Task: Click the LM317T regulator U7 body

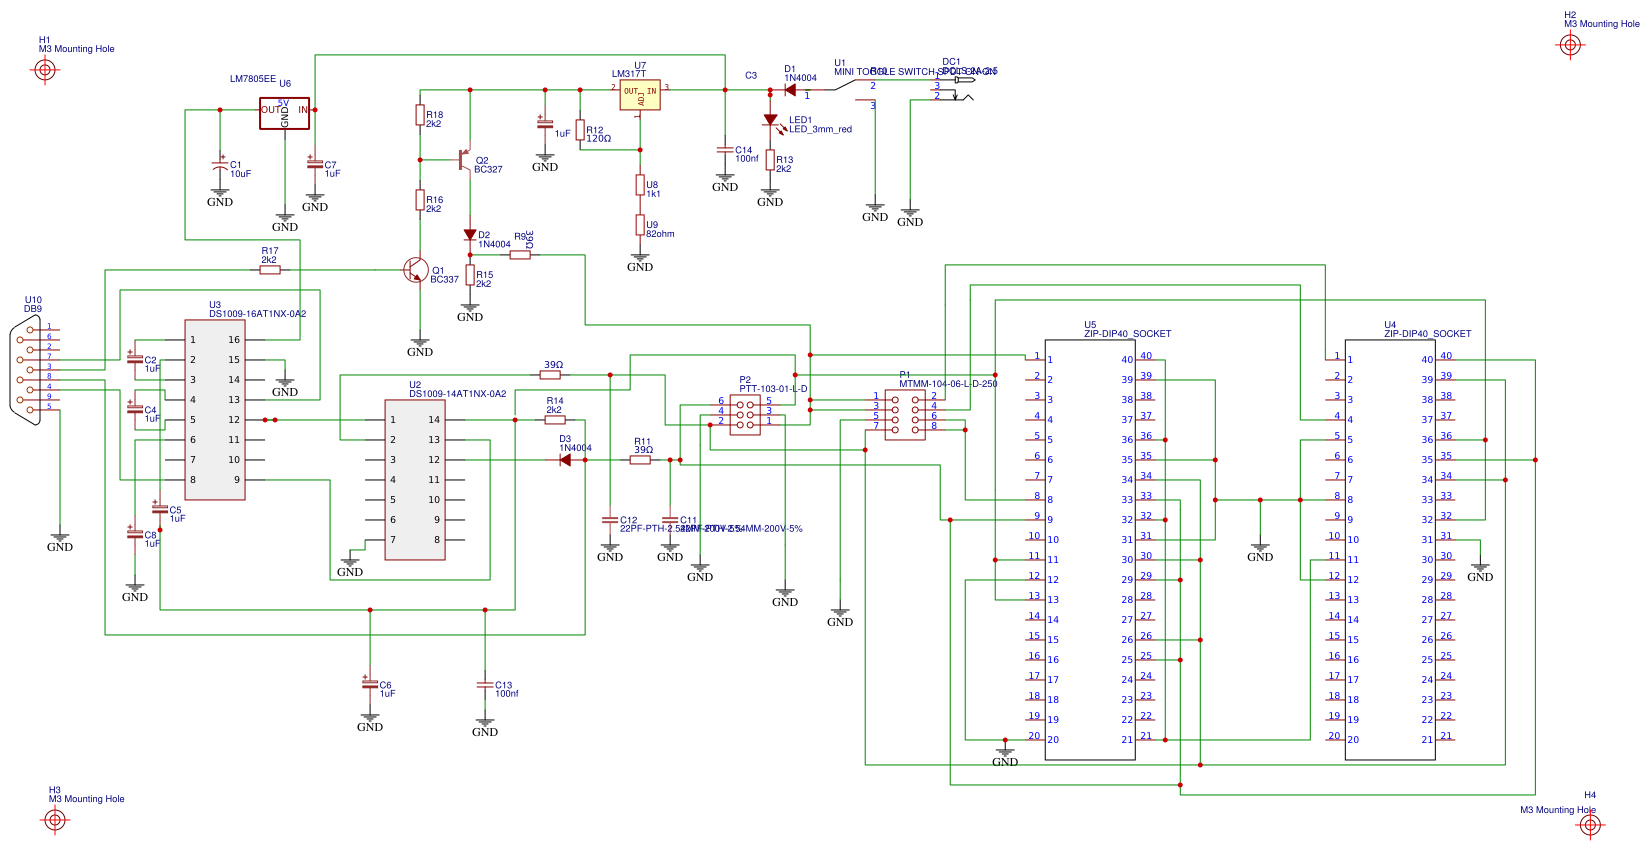Action: 640,95
